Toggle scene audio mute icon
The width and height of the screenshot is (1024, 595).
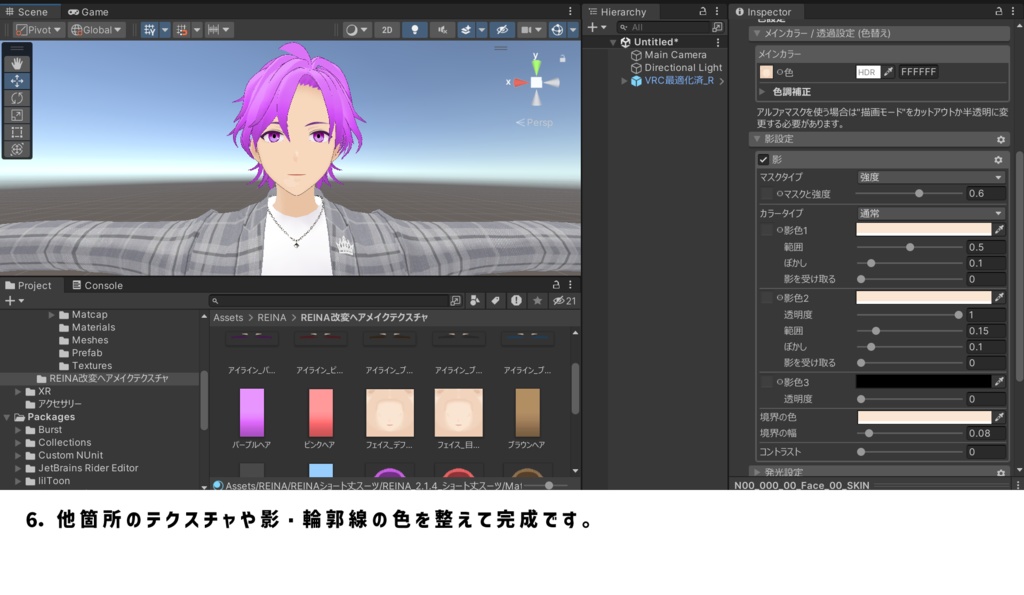pos(444,30)
